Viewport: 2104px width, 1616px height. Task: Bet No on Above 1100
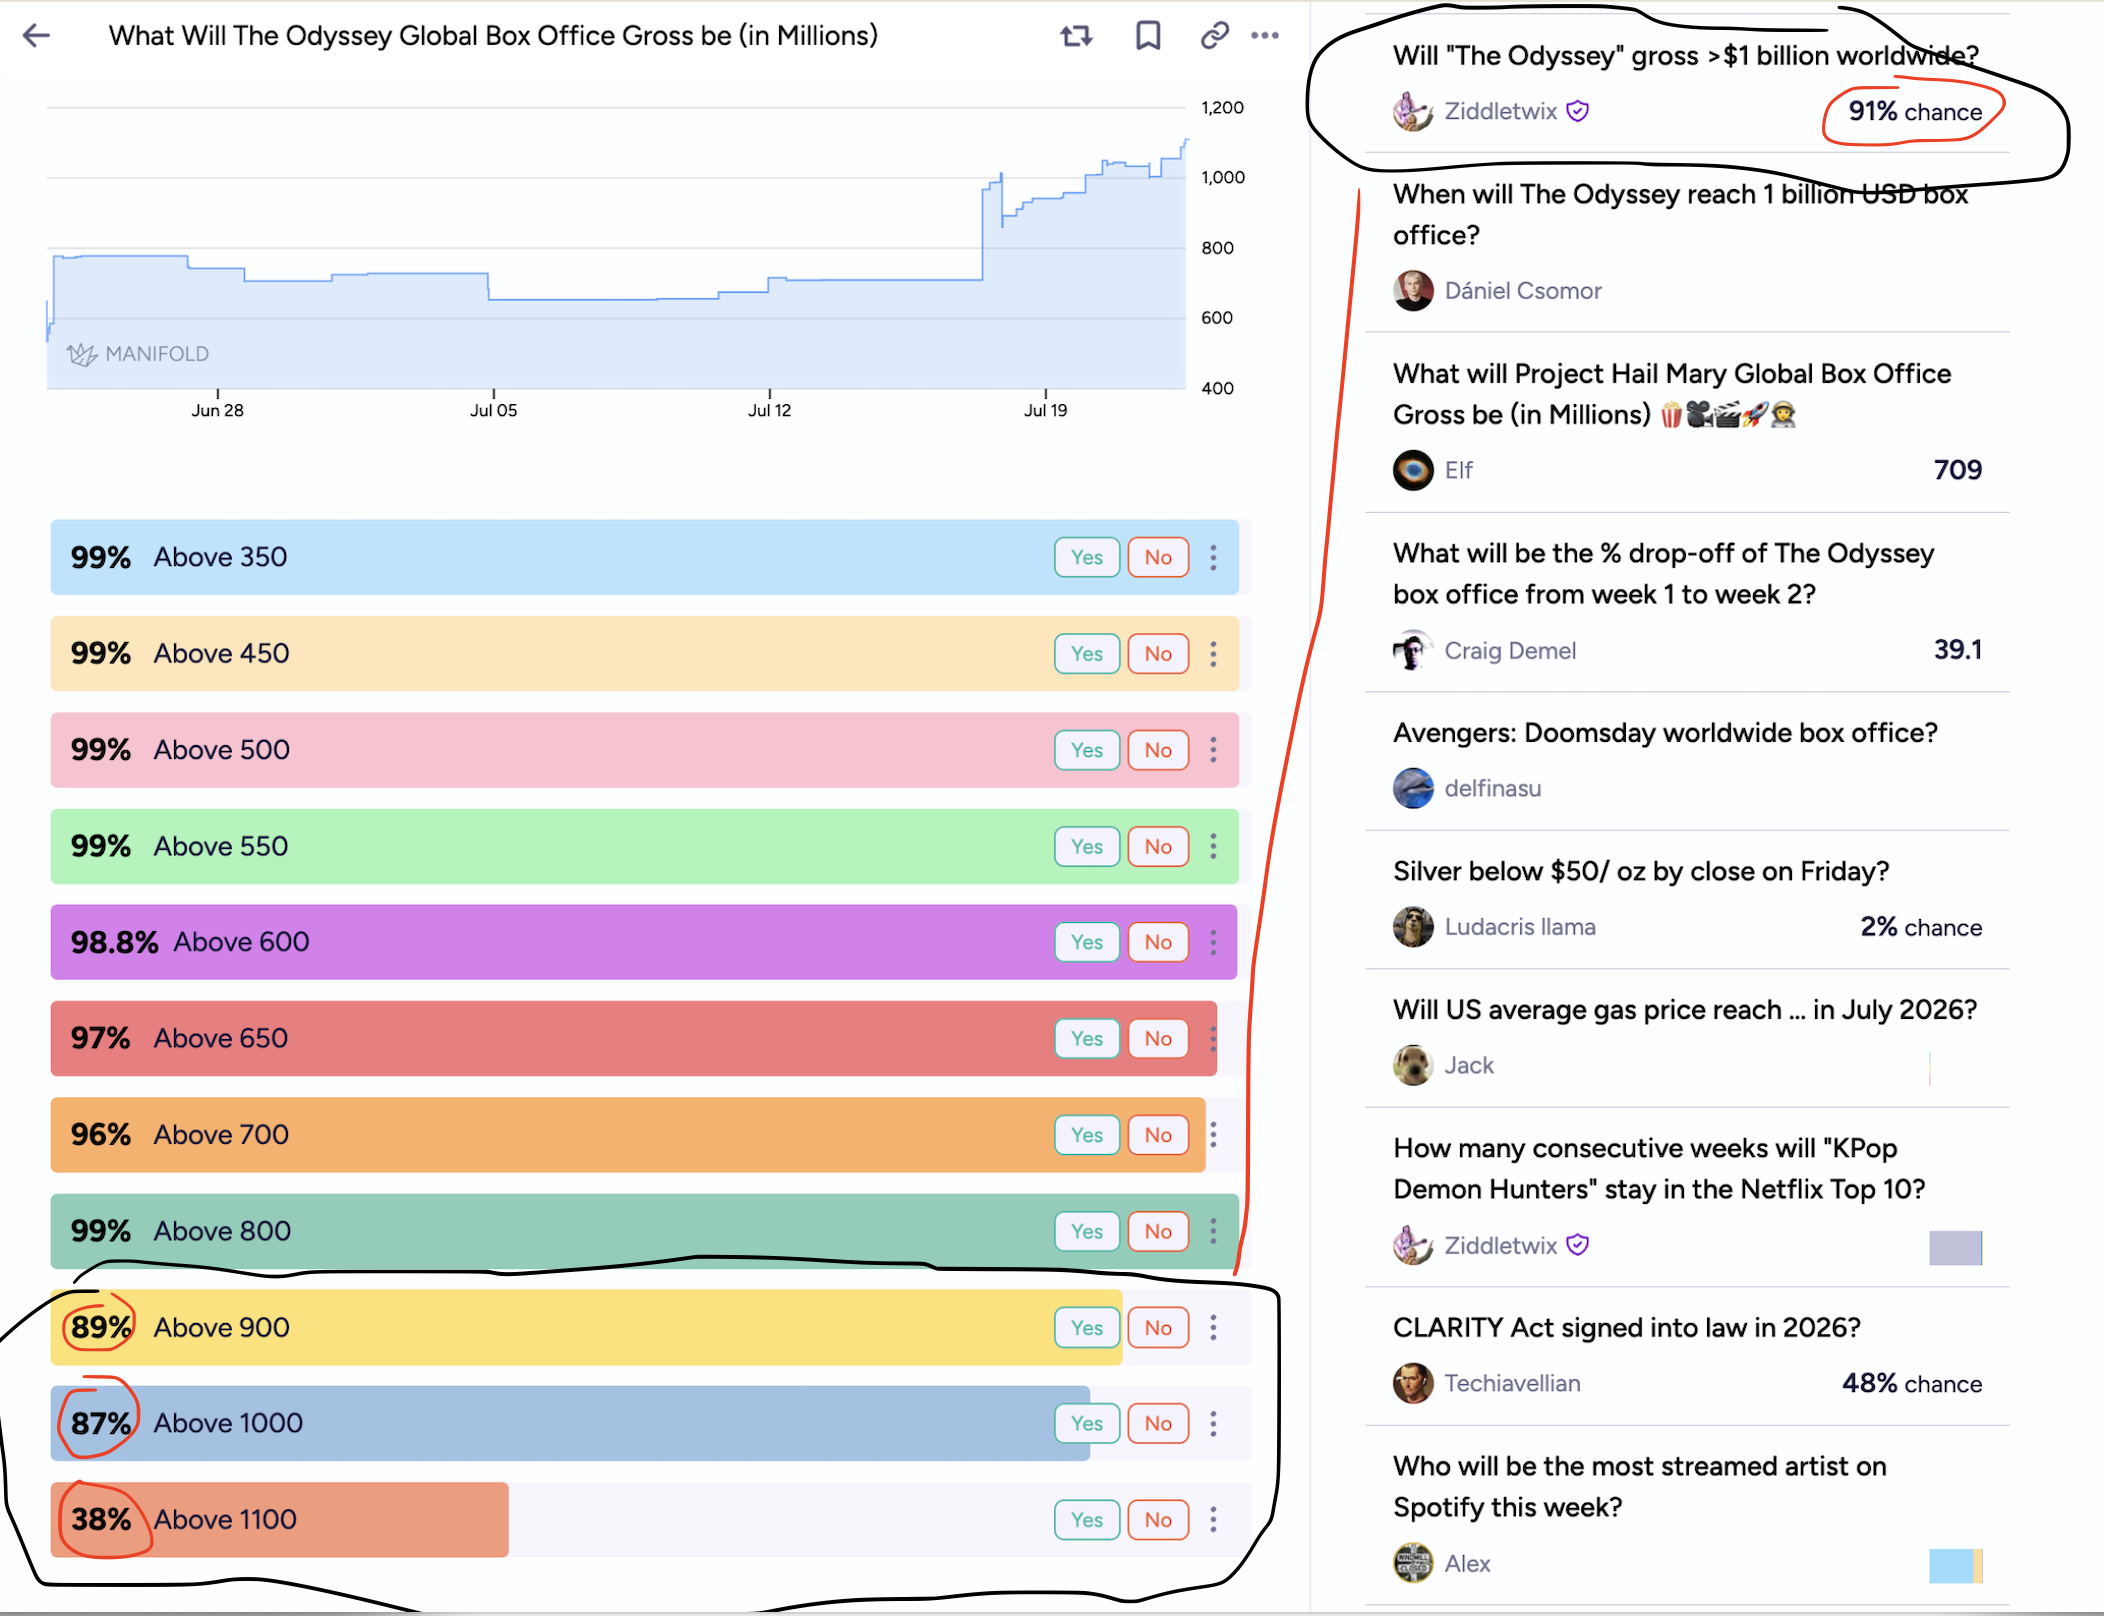[1158, 1520]
